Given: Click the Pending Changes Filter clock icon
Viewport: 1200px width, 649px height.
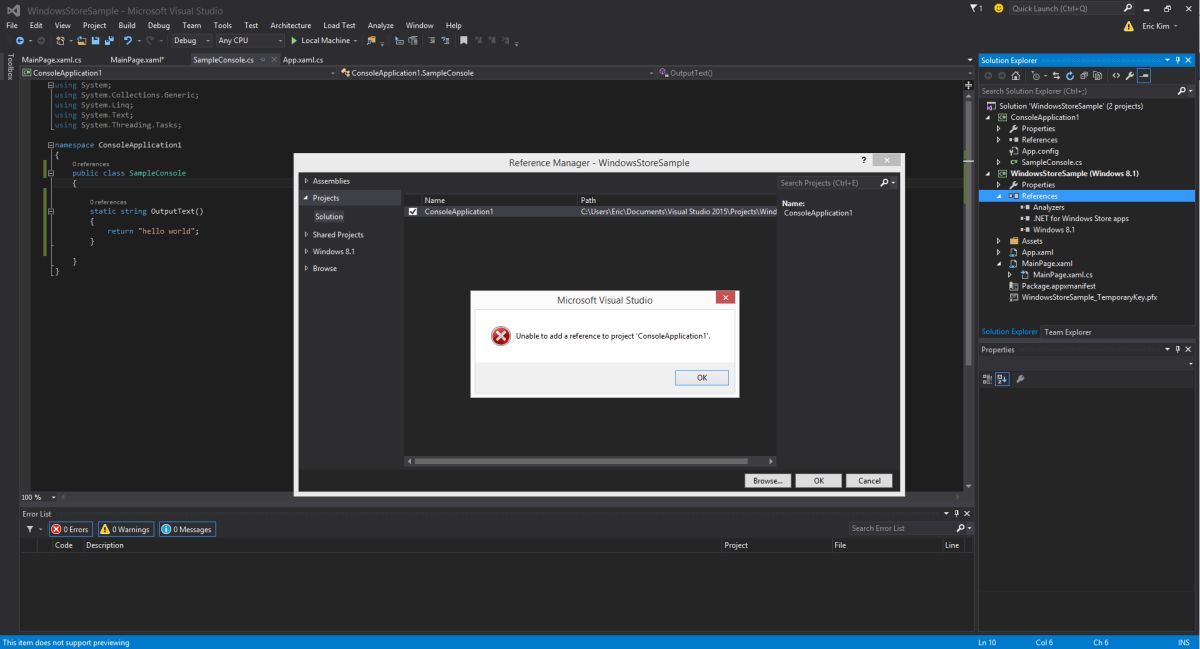Looking at the screenshot, I should pos(1036,75).
